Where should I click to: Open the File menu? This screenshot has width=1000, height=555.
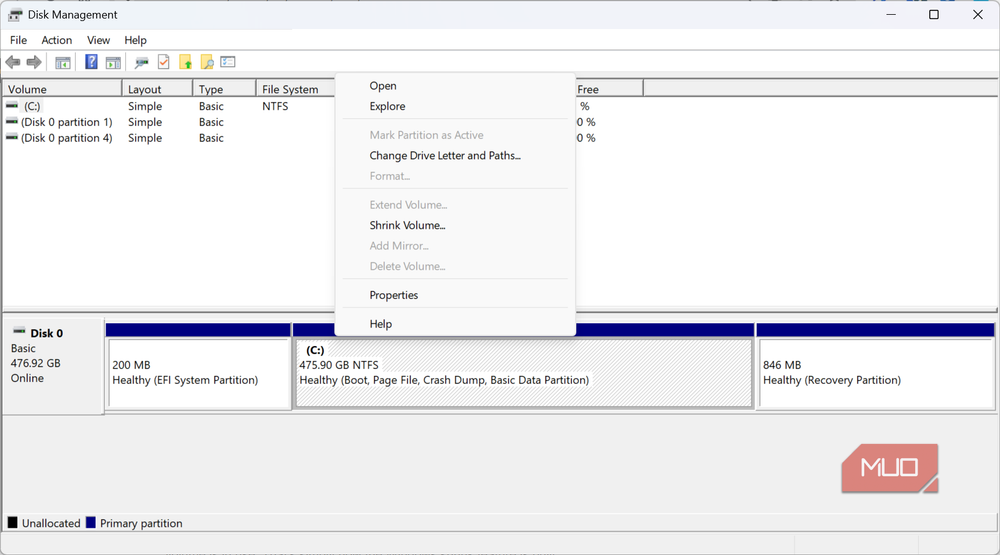(x=18, y=40)
